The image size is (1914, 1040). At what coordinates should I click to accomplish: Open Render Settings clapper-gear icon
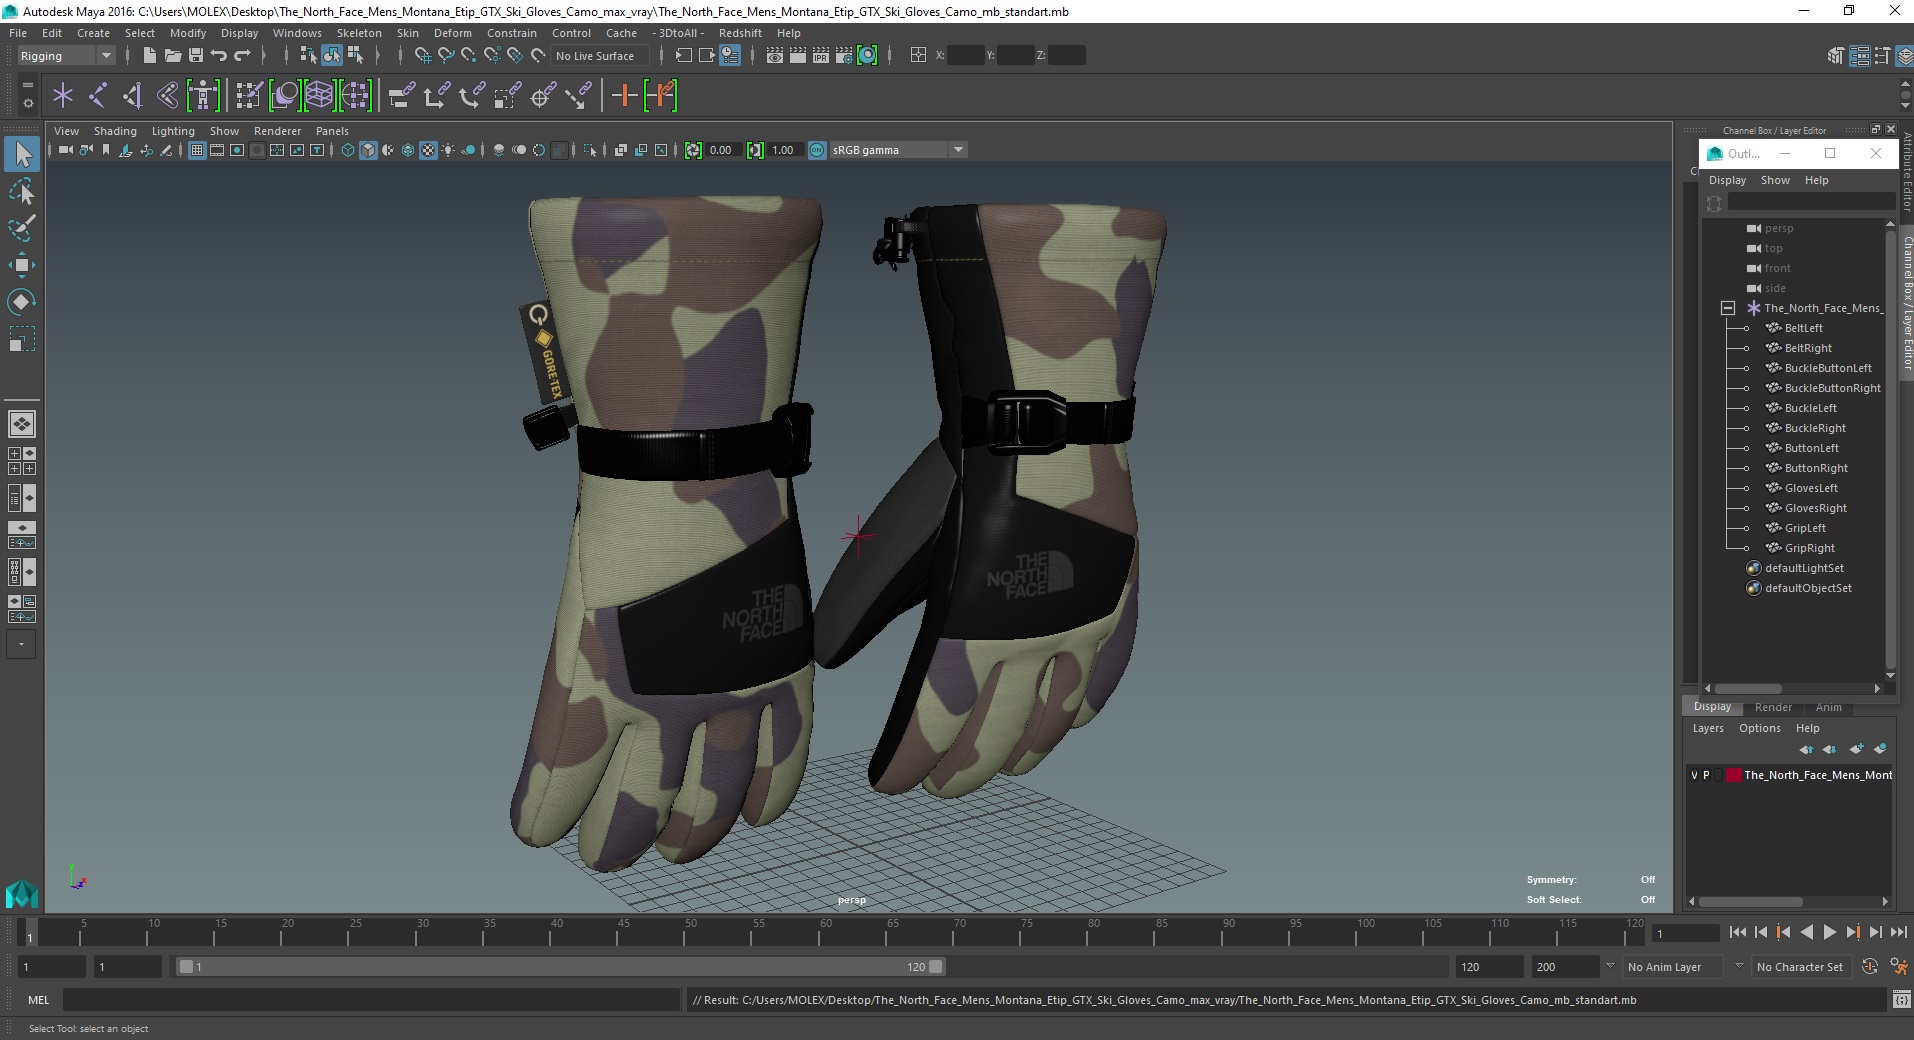[x=844, y=56]
